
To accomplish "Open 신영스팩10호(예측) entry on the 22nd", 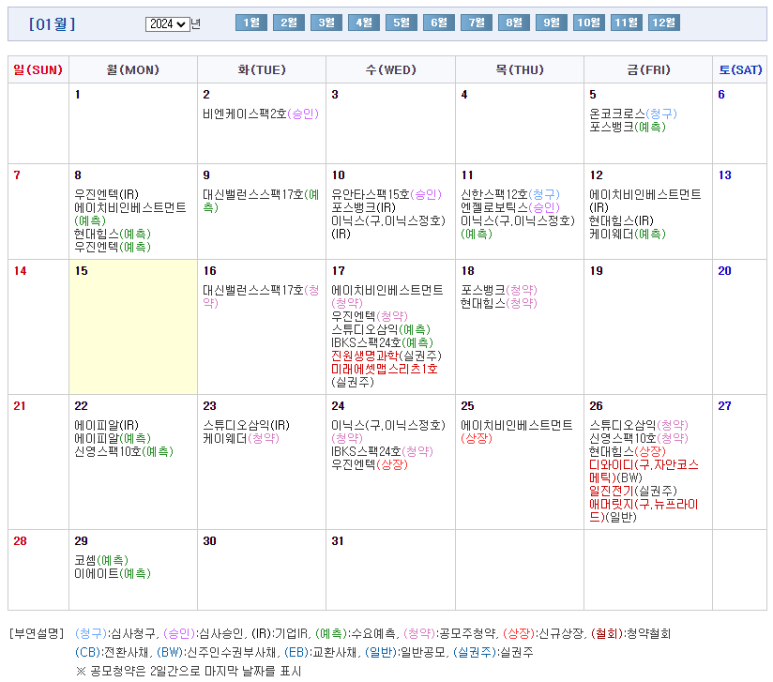I will point(124,451).
